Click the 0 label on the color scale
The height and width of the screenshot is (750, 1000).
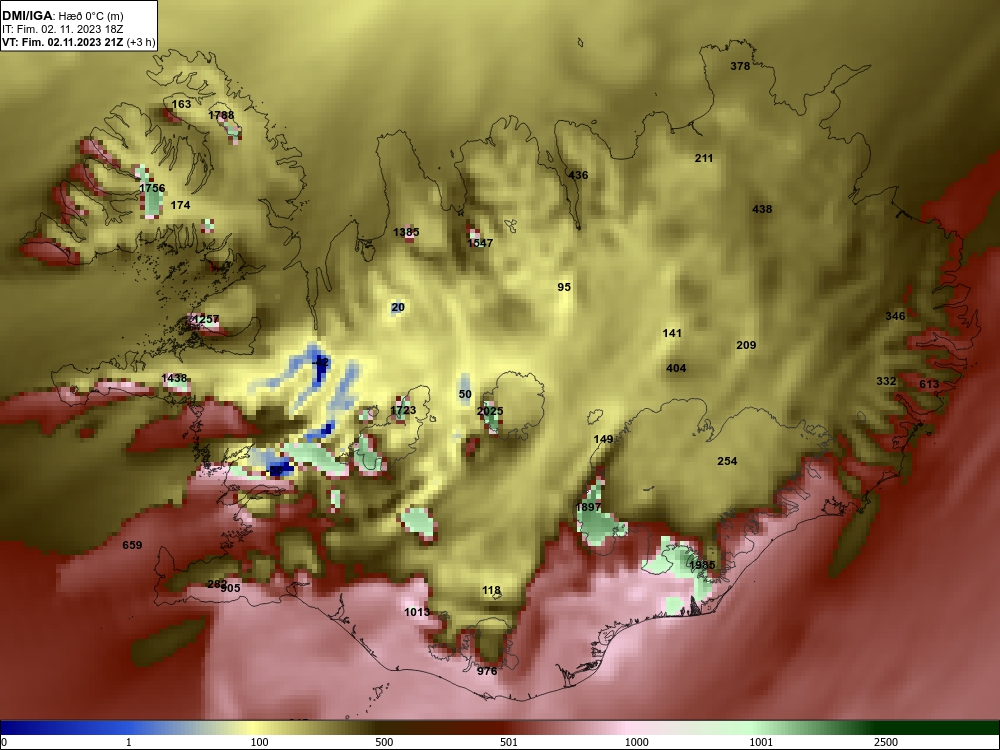tap(4, 742)
